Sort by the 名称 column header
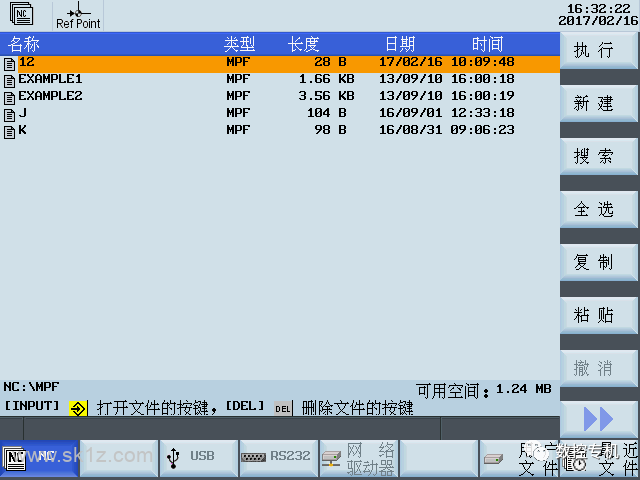This screenshot has width=640, height=480. [24, 44]
